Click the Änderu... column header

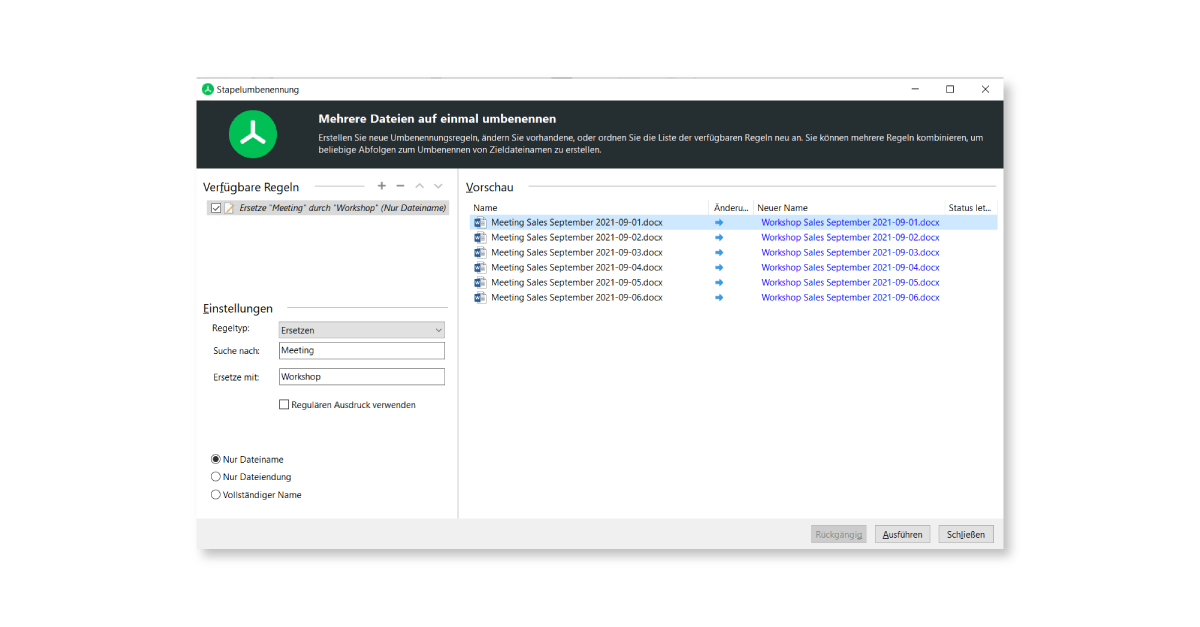point(731,208)
